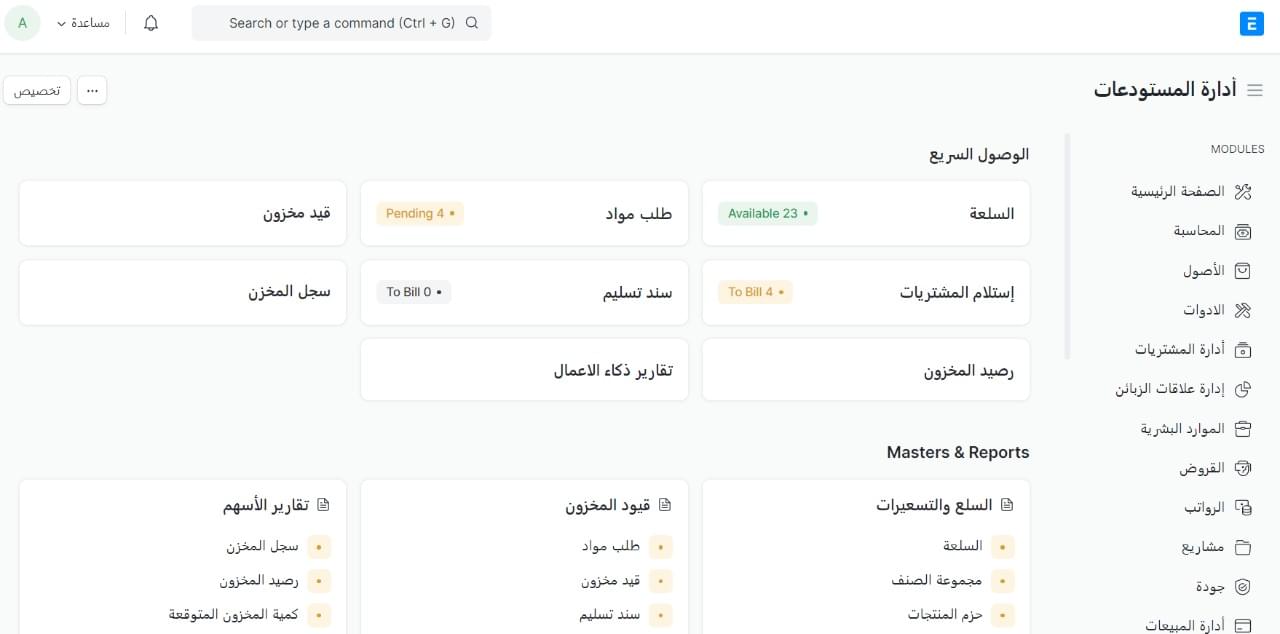This screenshot has width=1280, height=634.
Task: Click the المحاسبة module icon
Action: point(1243,231)
